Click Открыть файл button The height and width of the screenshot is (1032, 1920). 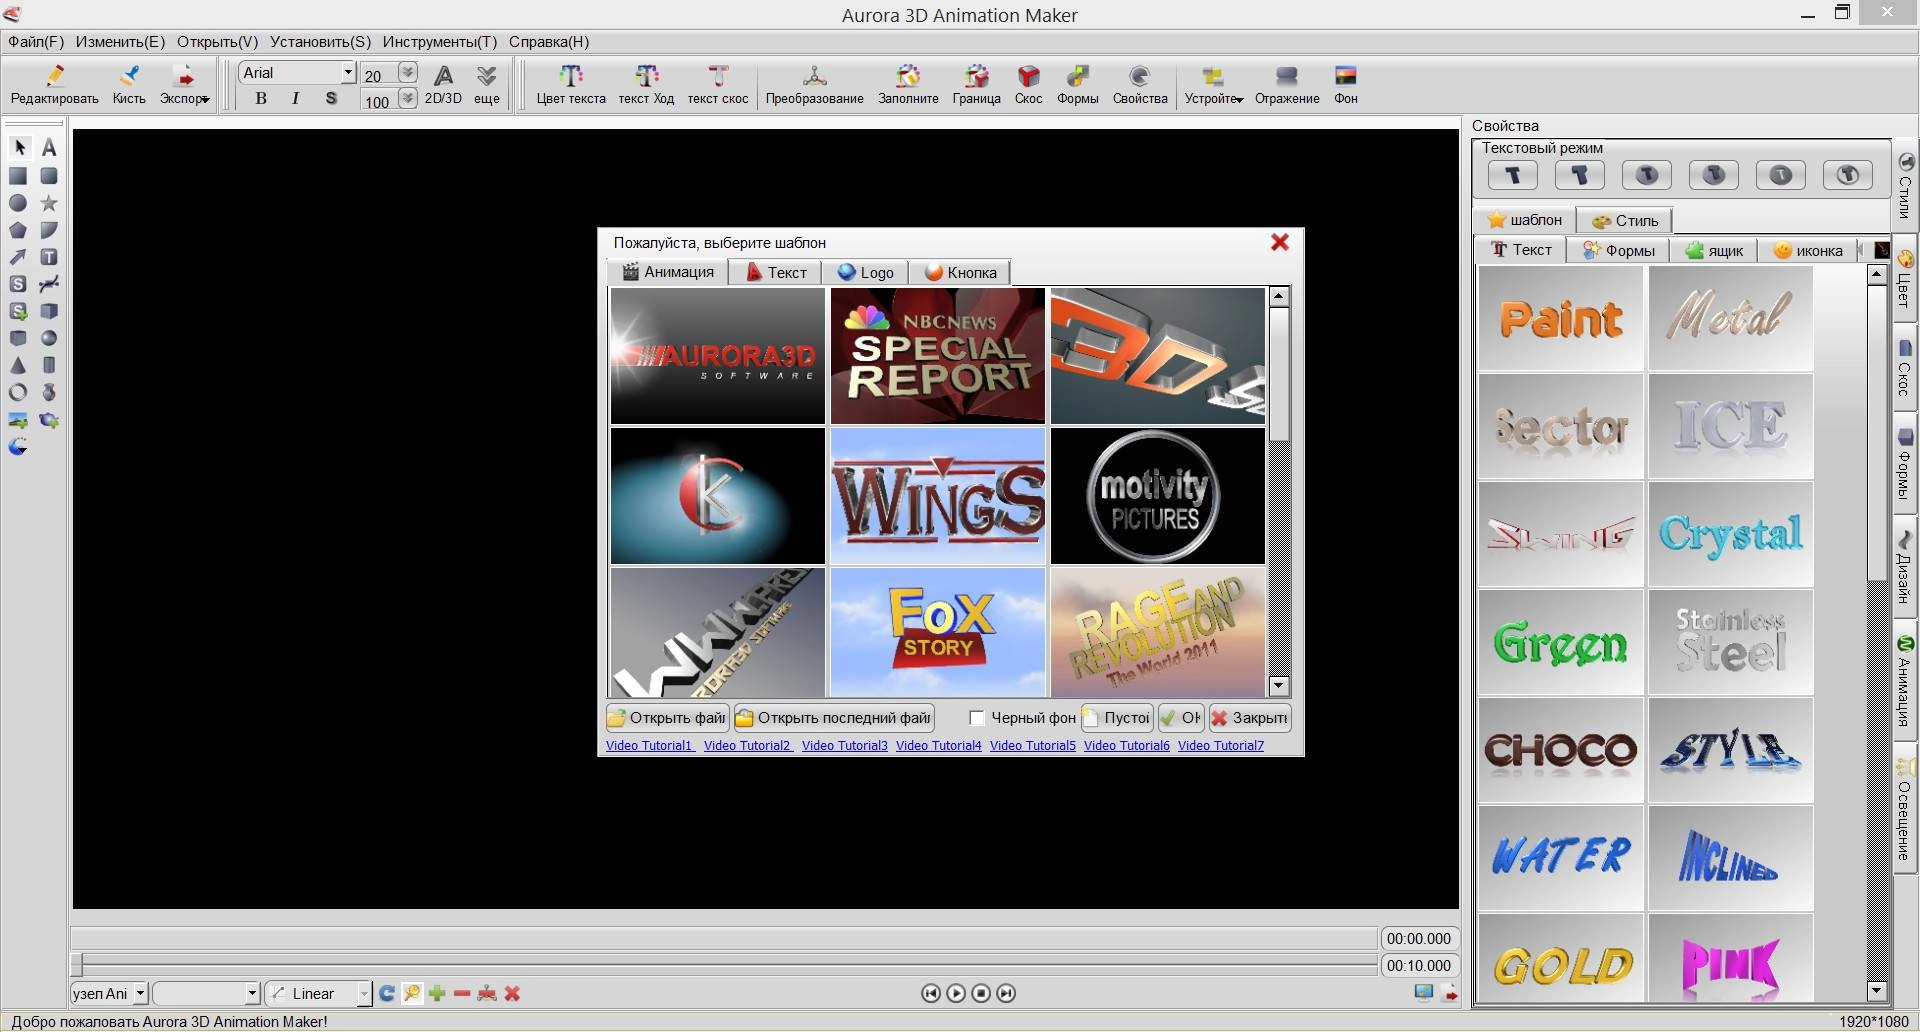[x=667, y=718]
